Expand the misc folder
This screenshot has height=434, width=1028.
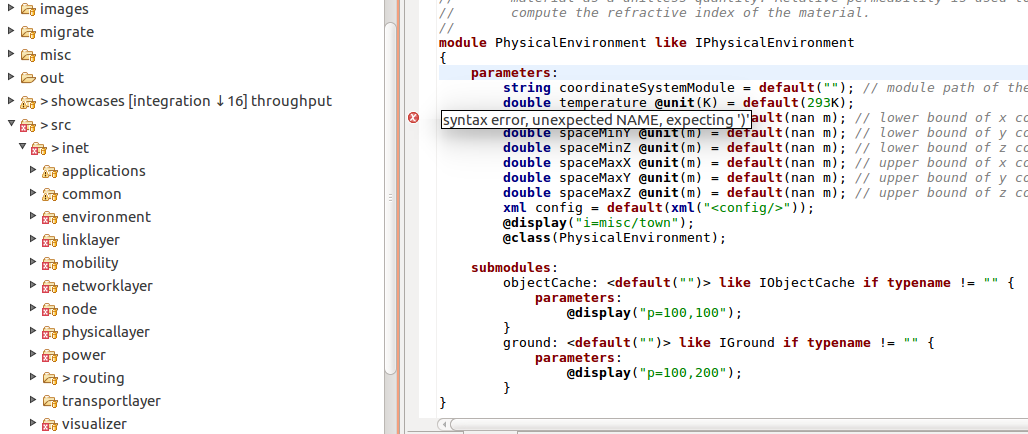point(10,54)
